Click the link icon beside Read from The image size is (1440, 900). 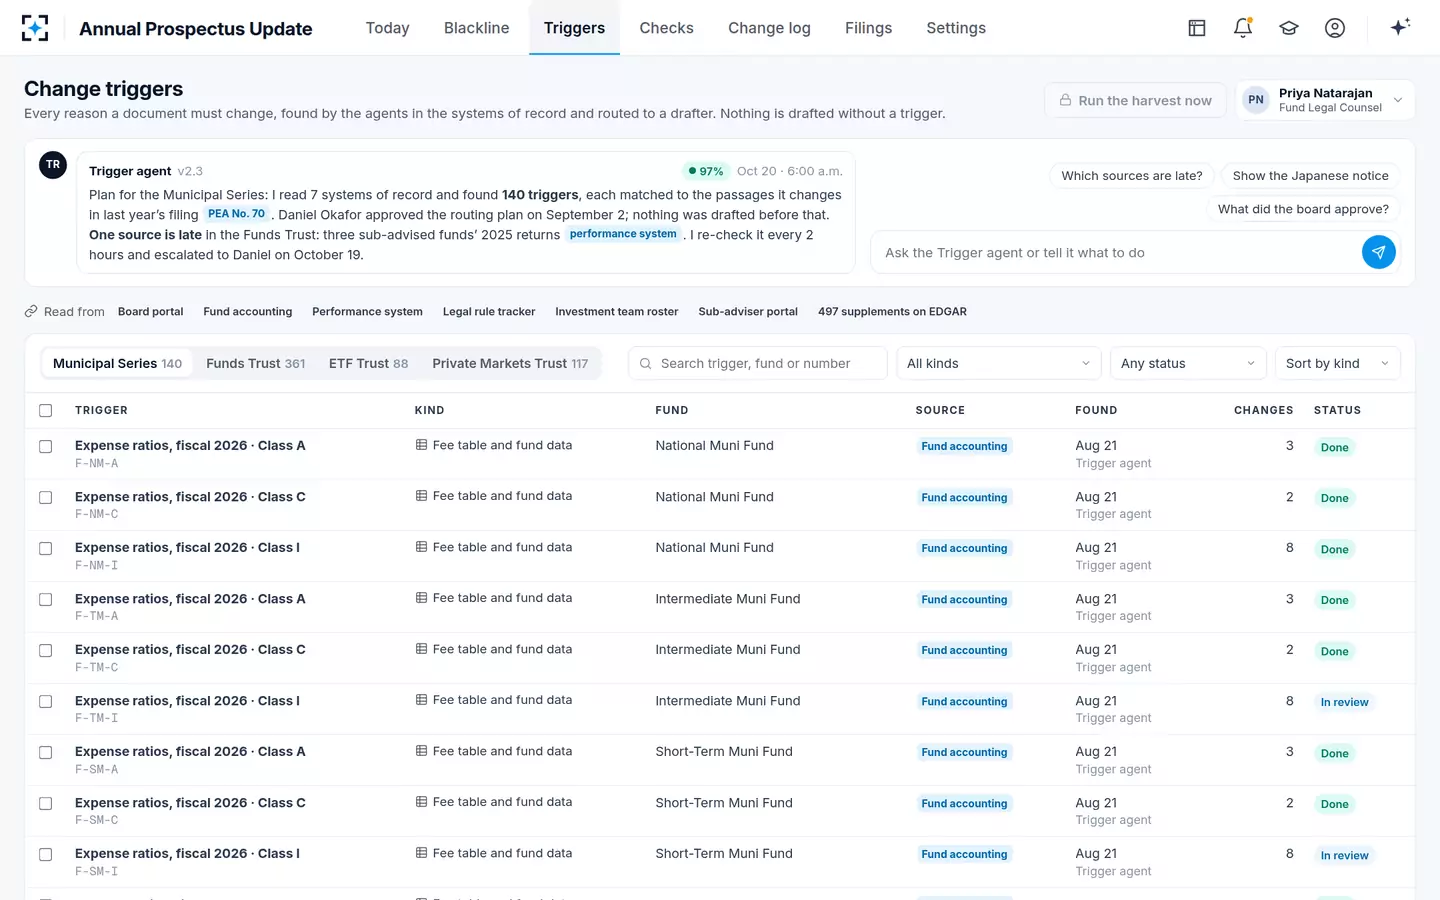31,312
